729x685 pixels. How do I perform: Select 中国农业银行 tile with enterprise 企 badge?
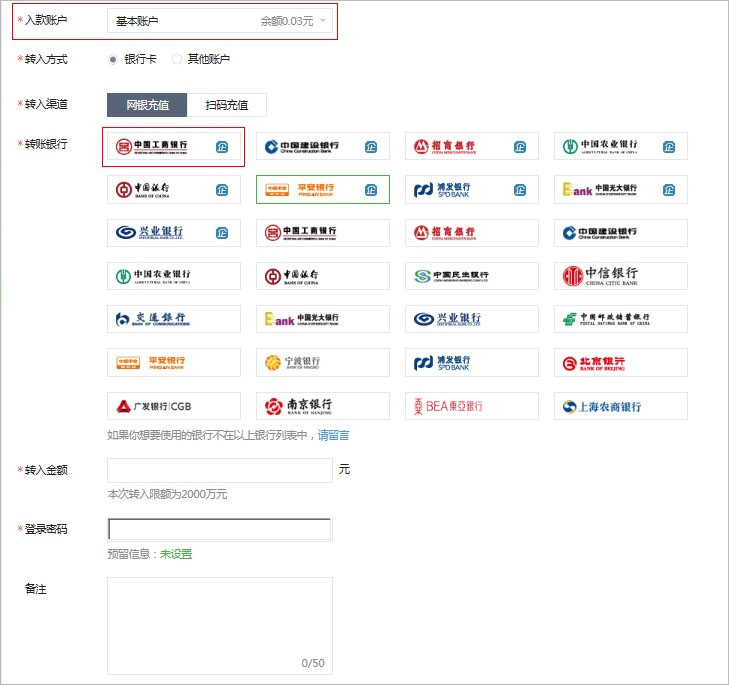click(x=621, y=146)
